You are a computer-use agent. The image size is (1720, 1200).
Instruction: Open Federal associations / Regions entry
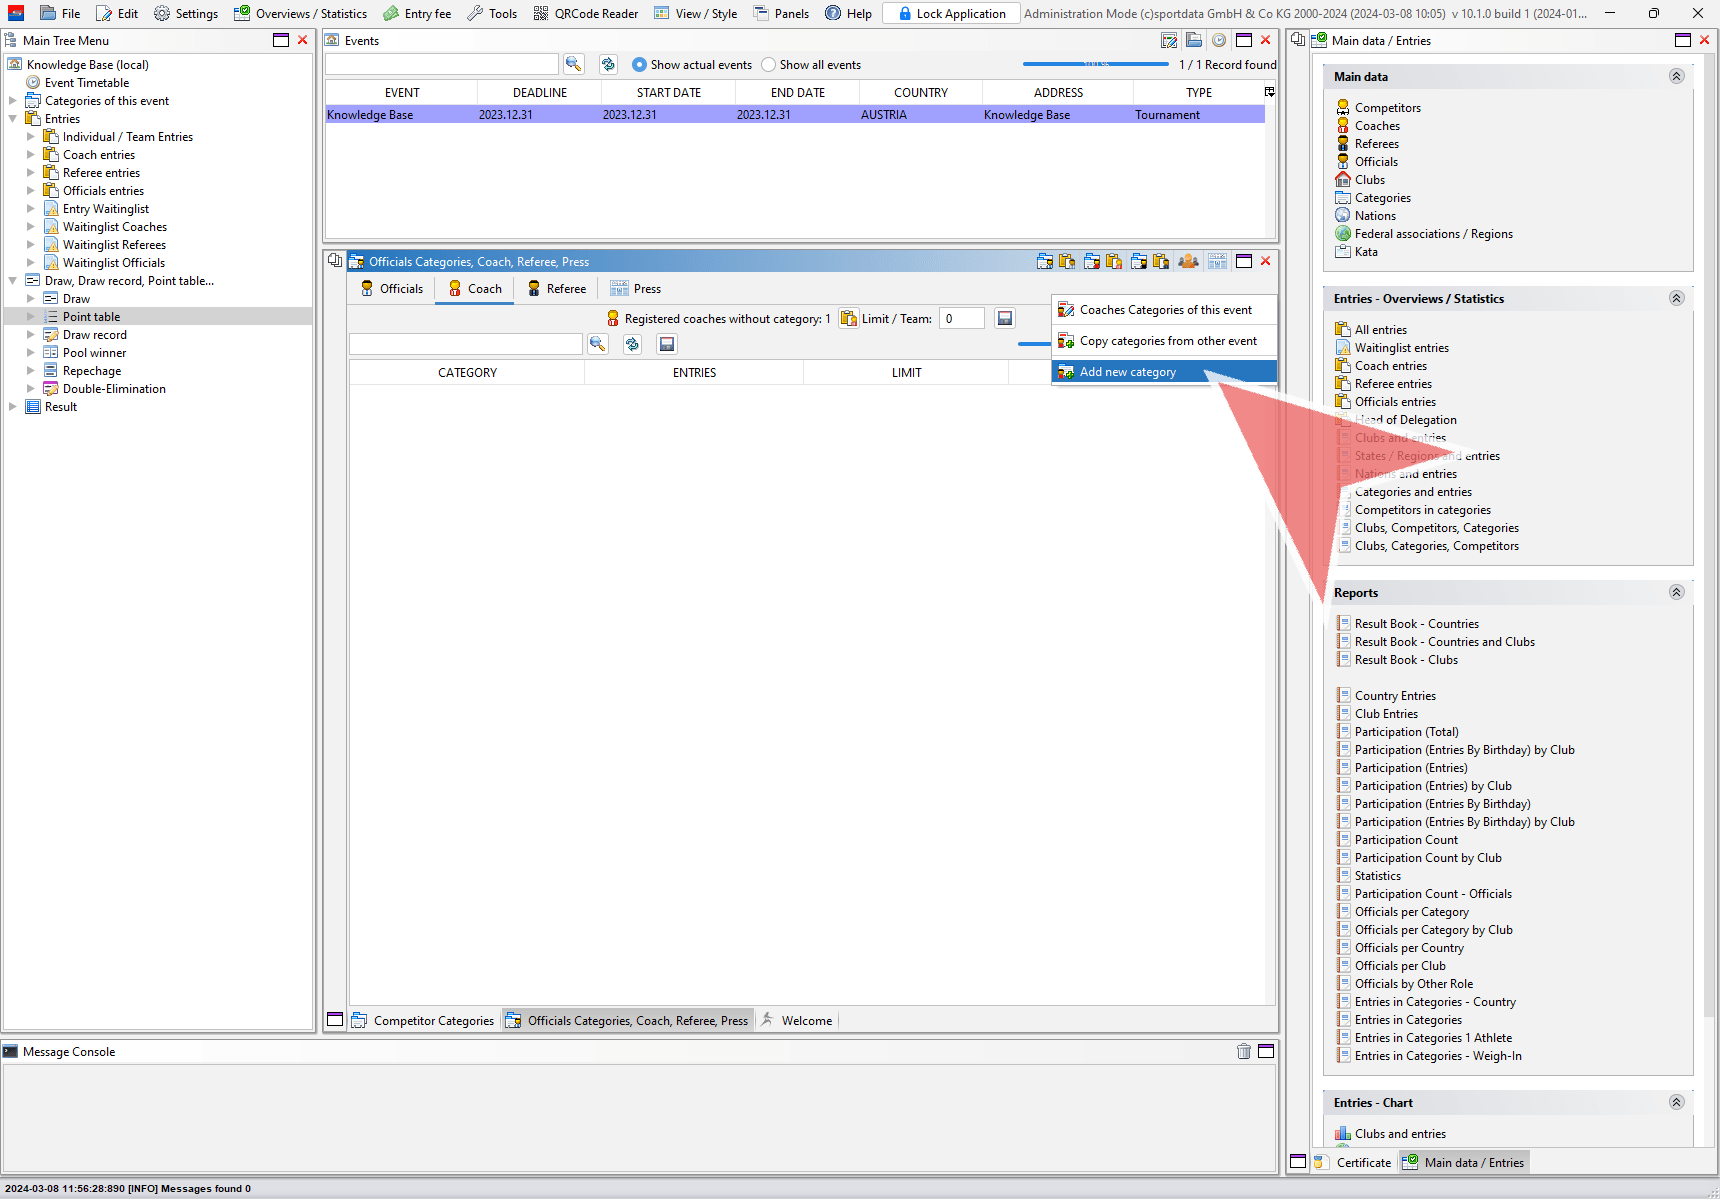click(1433, 234)
